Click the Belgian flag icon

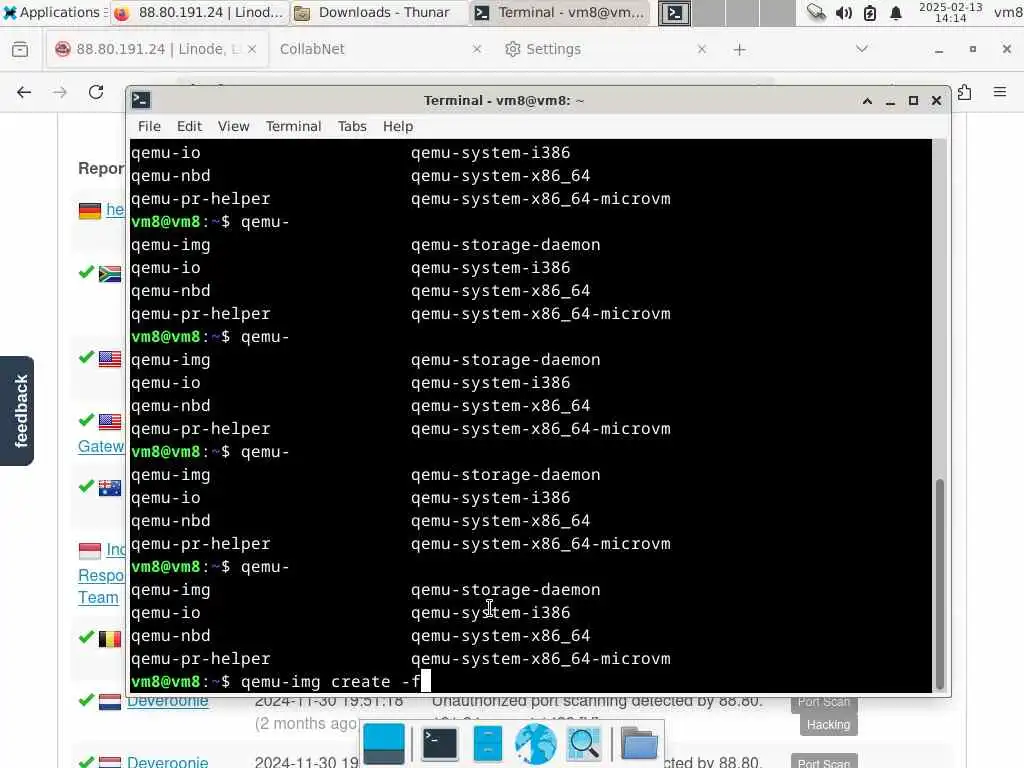pos(110,638)
